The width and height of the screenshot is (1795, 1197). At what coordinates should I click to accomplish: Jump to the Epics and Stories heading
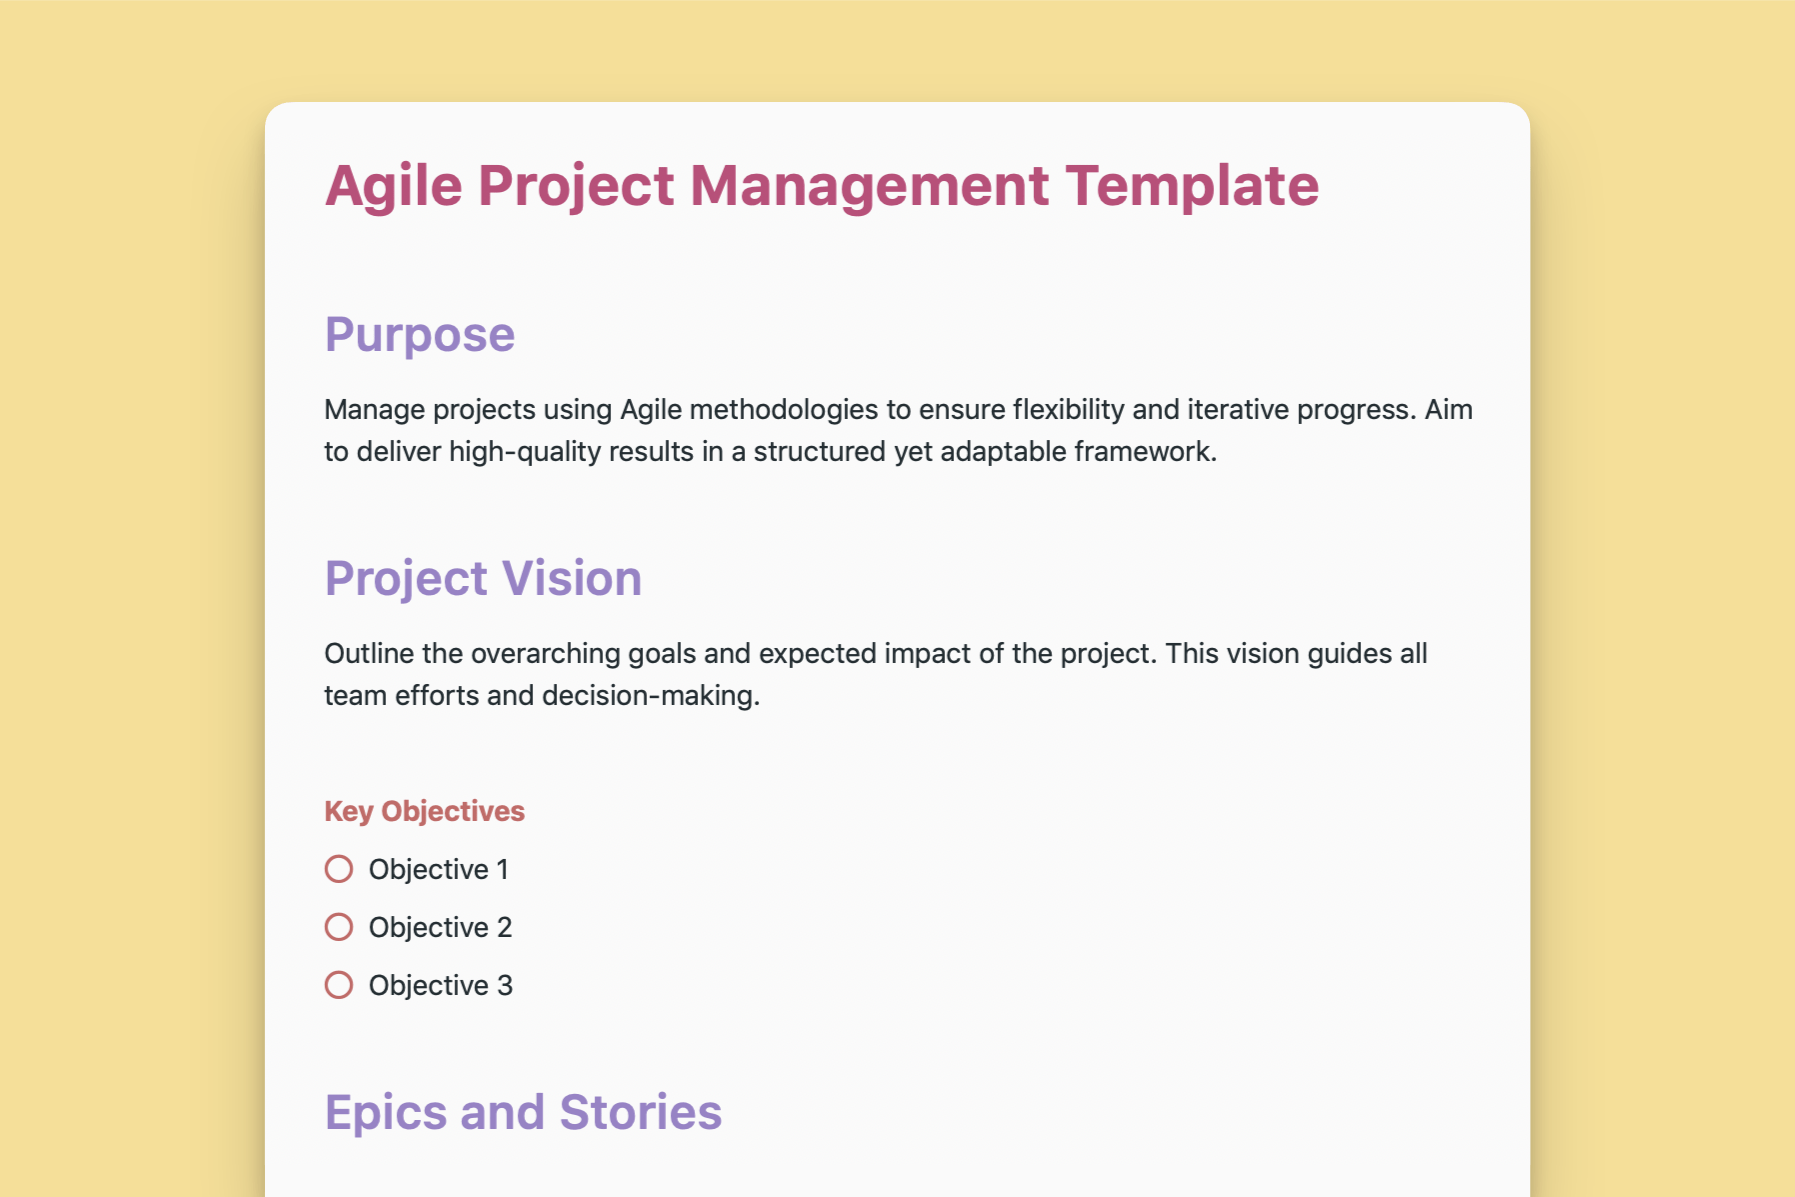tap(523, 1112)
